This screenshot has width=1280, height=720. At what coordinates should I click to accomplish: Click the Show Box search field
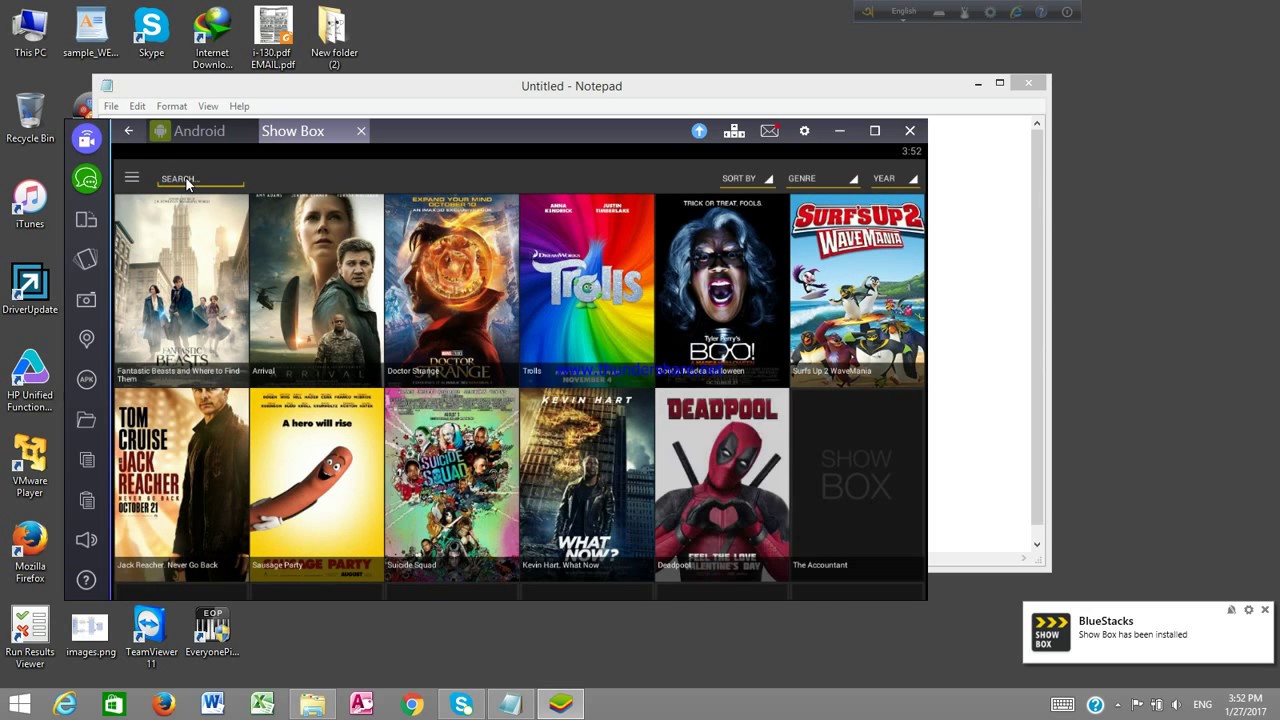[201, 179]
